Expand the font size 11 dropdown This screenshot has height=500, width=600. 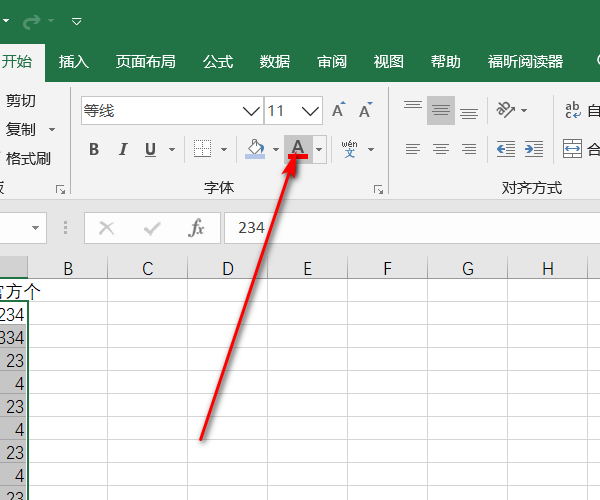point(310,110)
